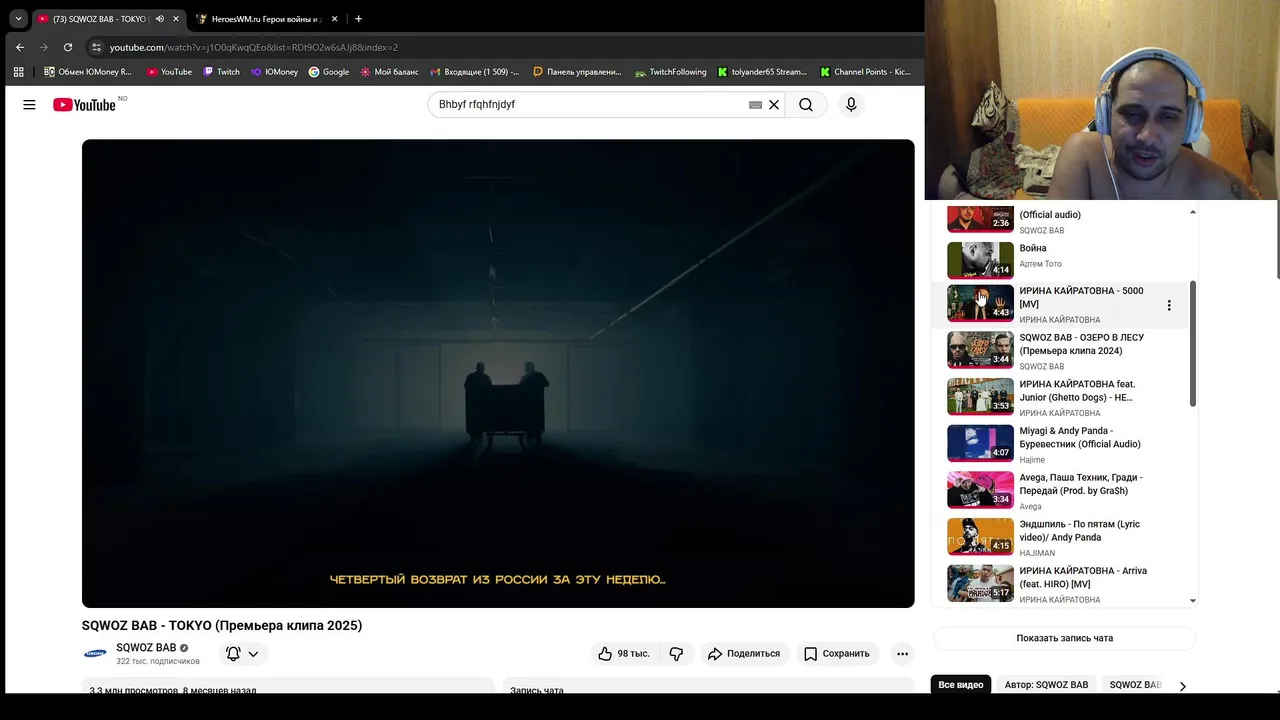View site information icon in address bar
This screenshot has height=720, width=1280.
pyautogui.click(x=96, y=47)
